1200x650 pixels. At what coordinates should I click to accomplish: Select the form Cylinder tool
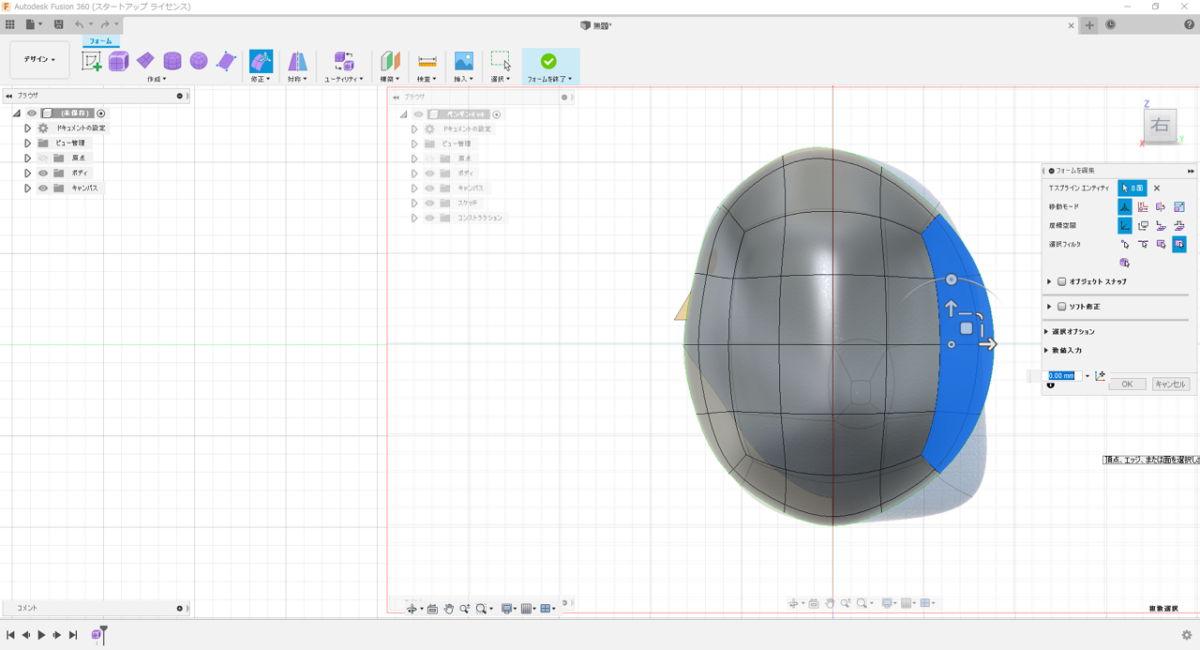click(x=172, y=61)
